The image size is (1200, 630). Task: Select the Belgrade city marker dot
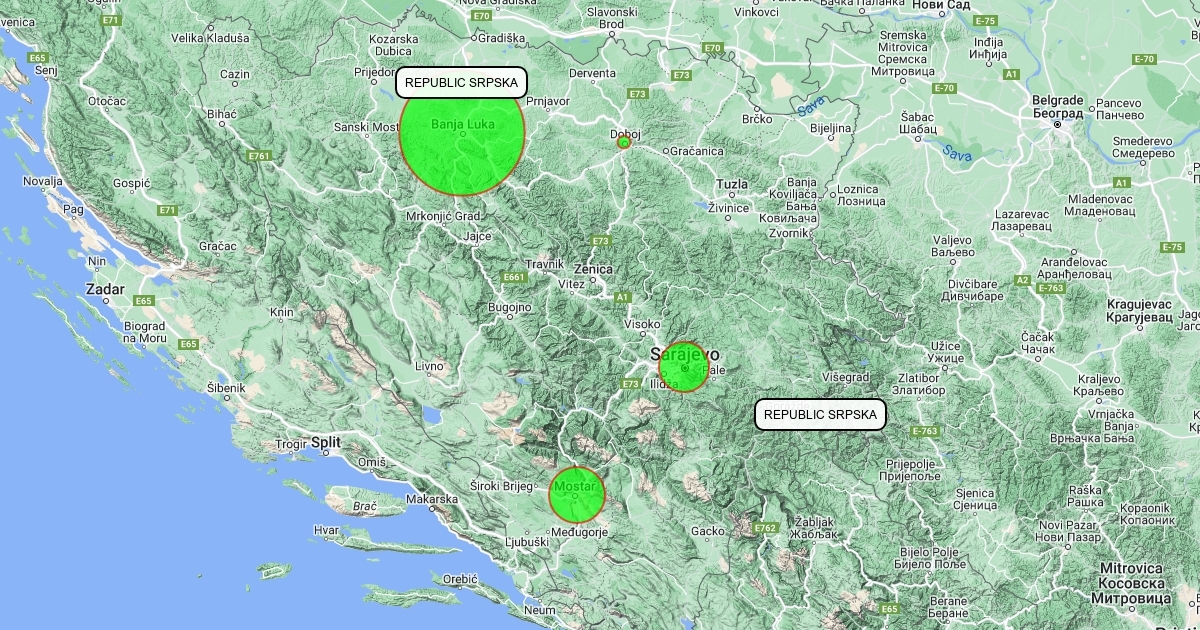(1057, 123)
